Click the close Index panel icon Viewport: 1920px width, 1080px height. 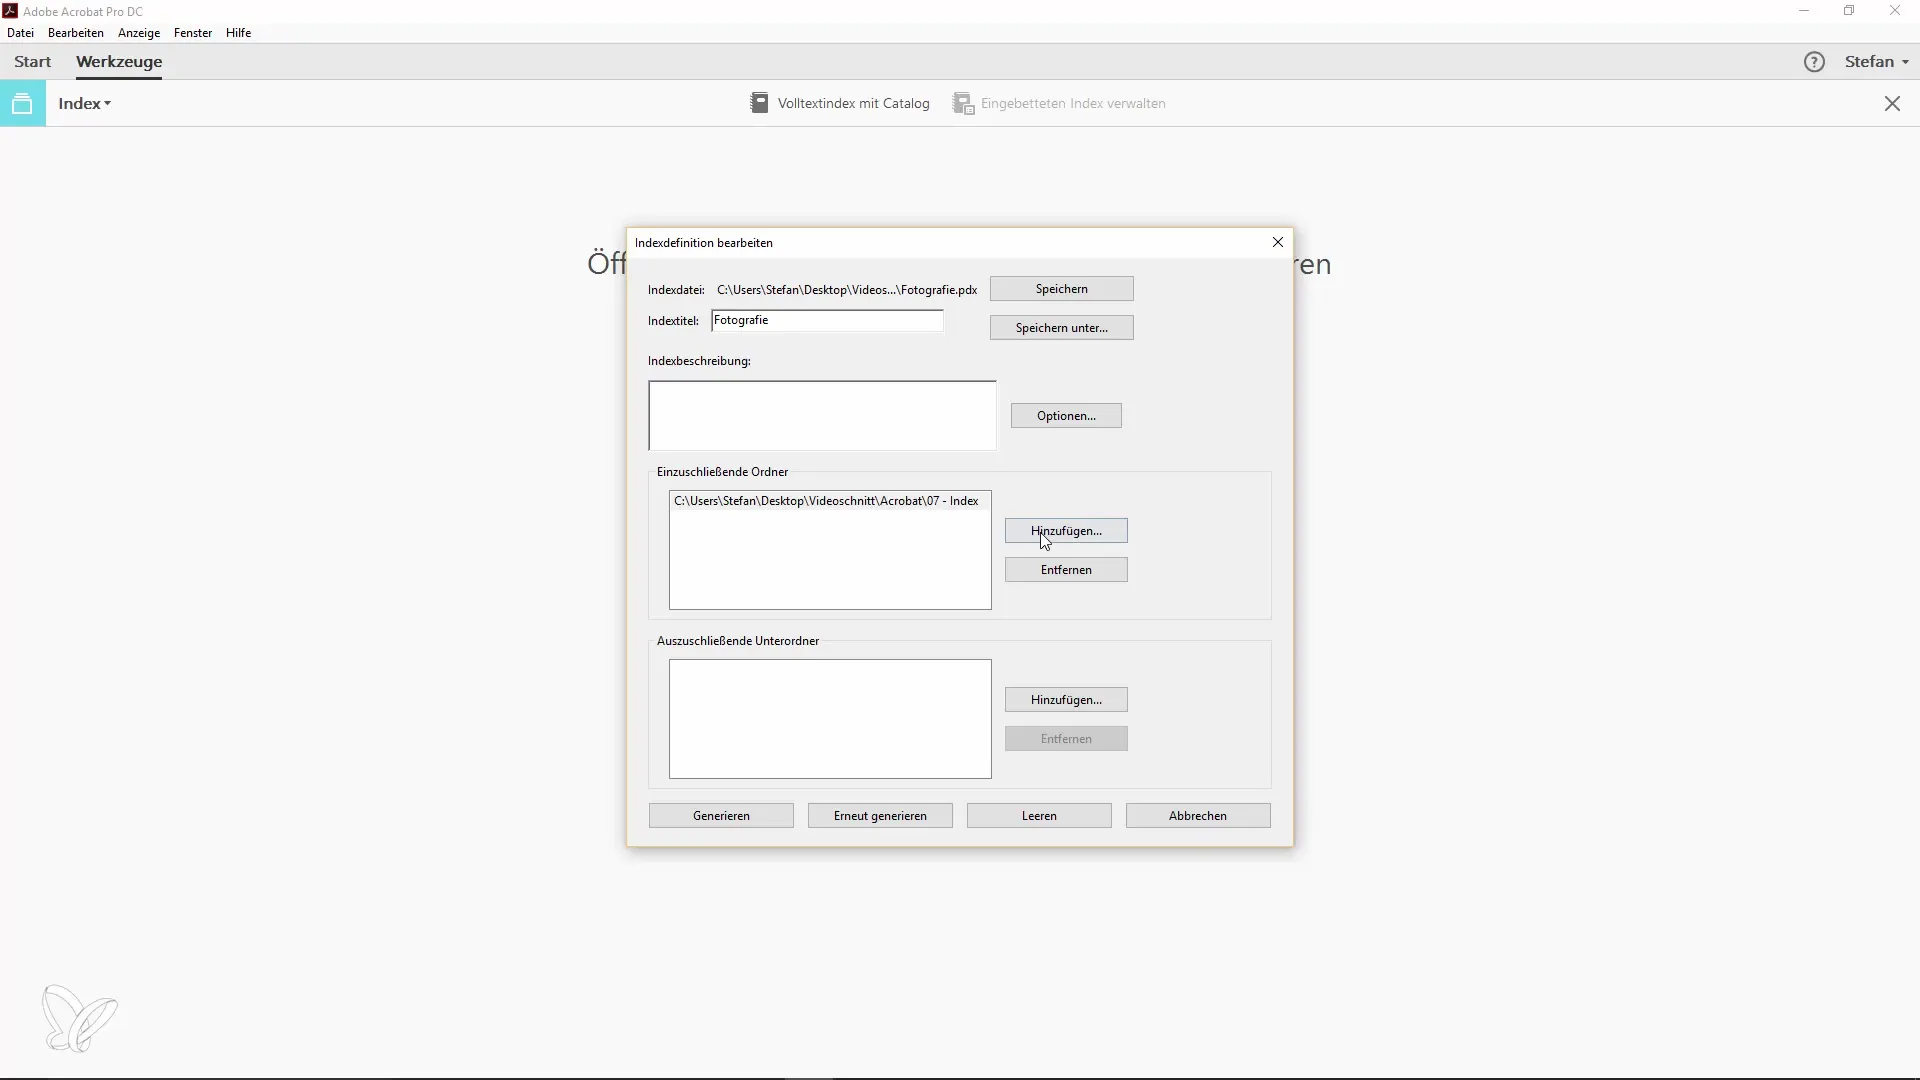coord(1892,103)
